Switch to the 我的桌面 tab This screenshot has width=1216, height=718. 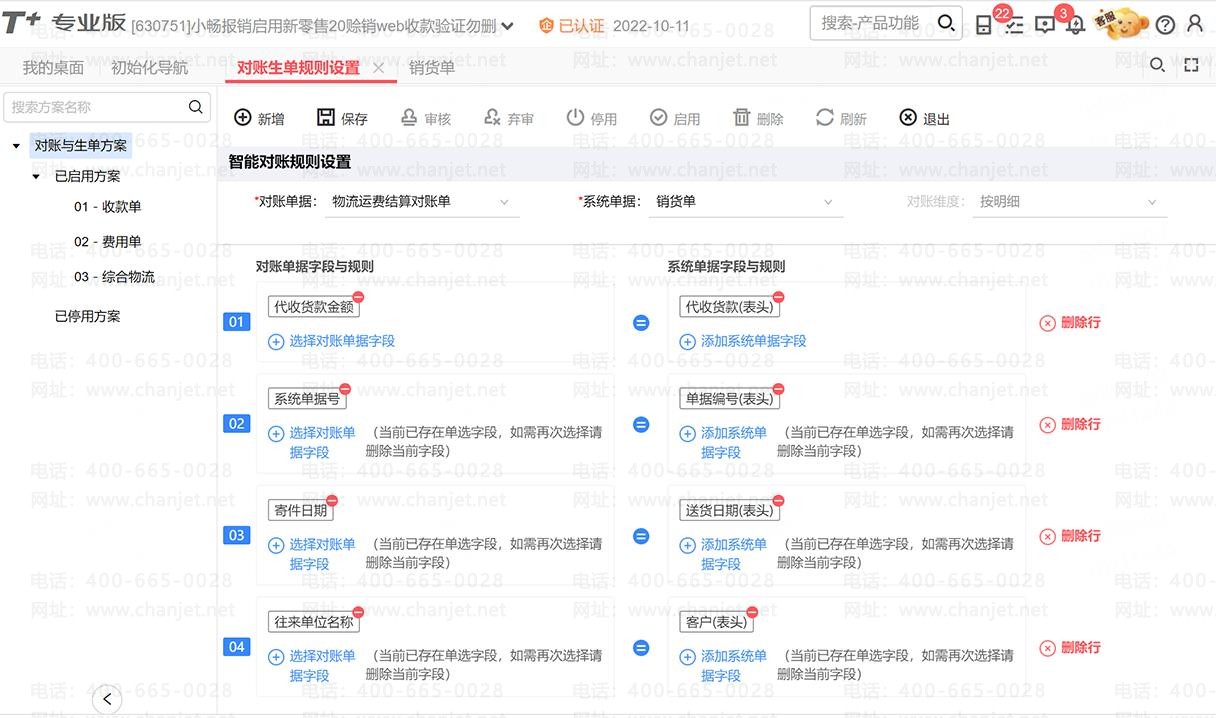53,67
